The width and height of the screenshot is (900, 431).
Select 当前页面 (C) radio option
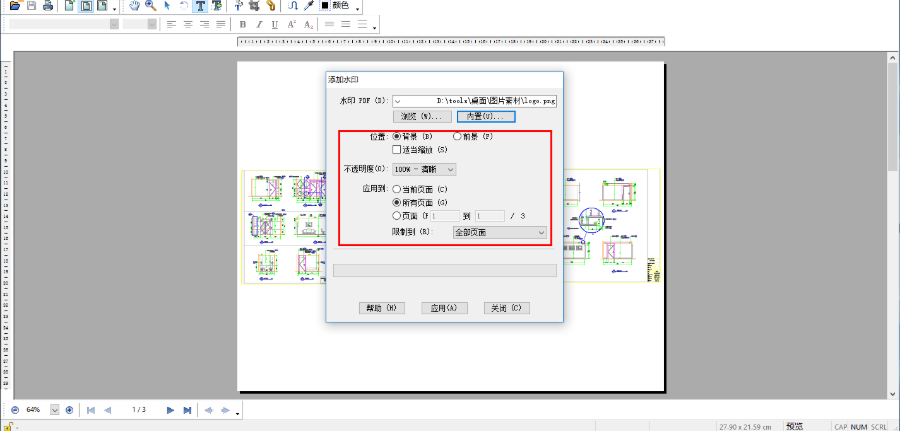397,189
